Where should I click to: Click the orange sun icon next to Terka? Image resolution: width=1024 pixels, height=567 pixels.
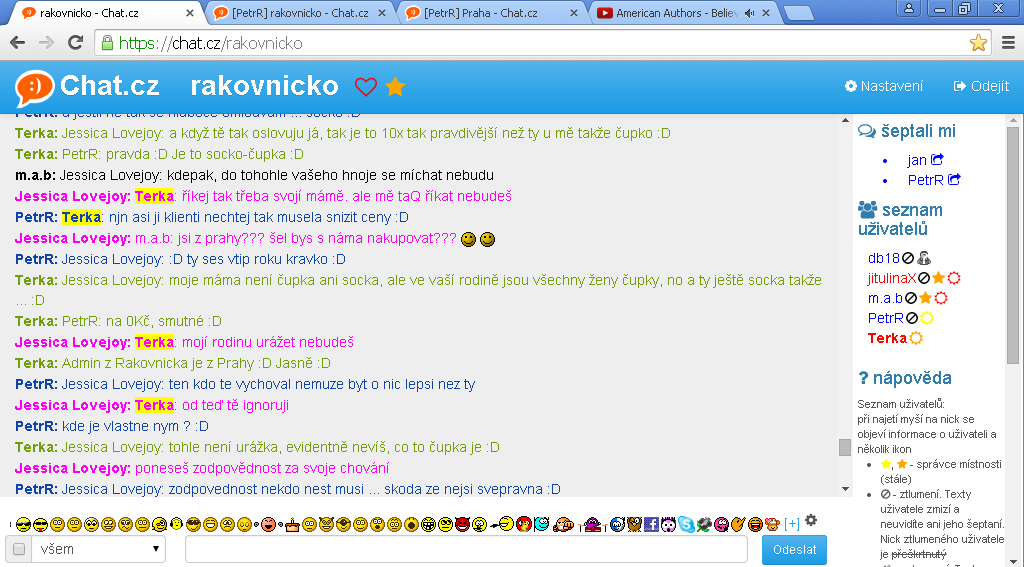pyautogui.click(x=916, y=338)
